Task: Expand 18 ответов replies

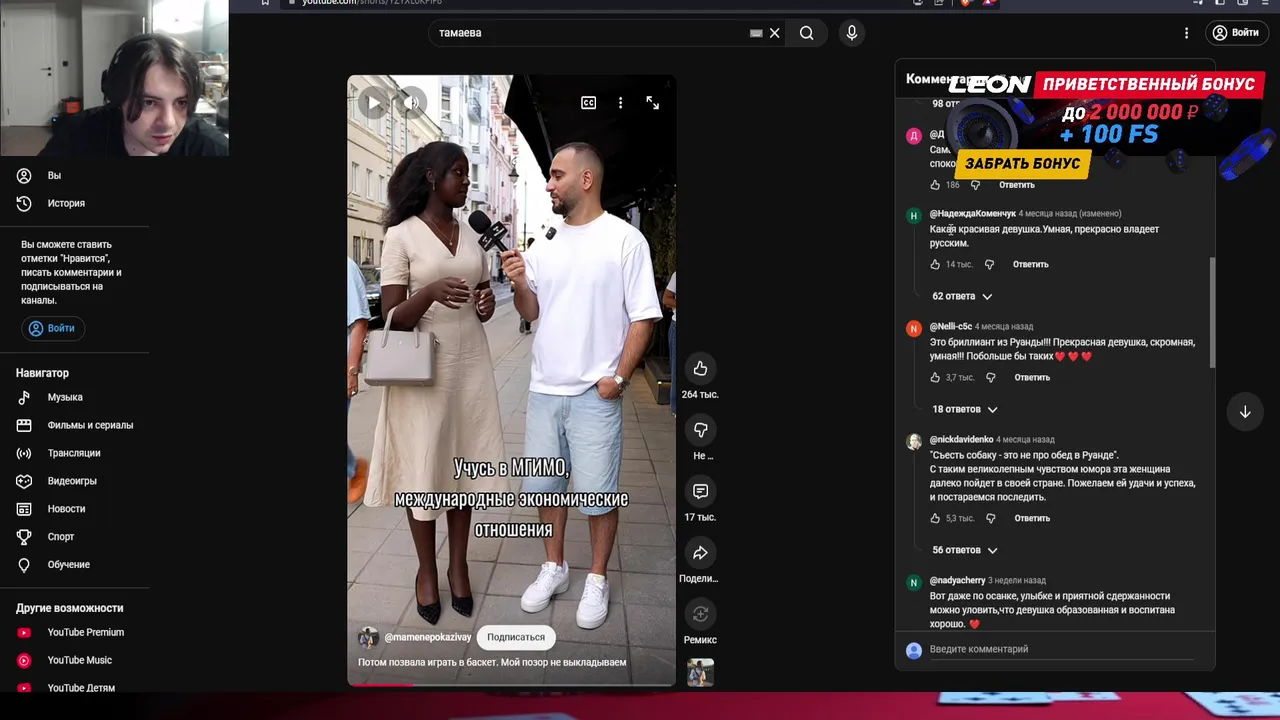Action: [965, 409]
